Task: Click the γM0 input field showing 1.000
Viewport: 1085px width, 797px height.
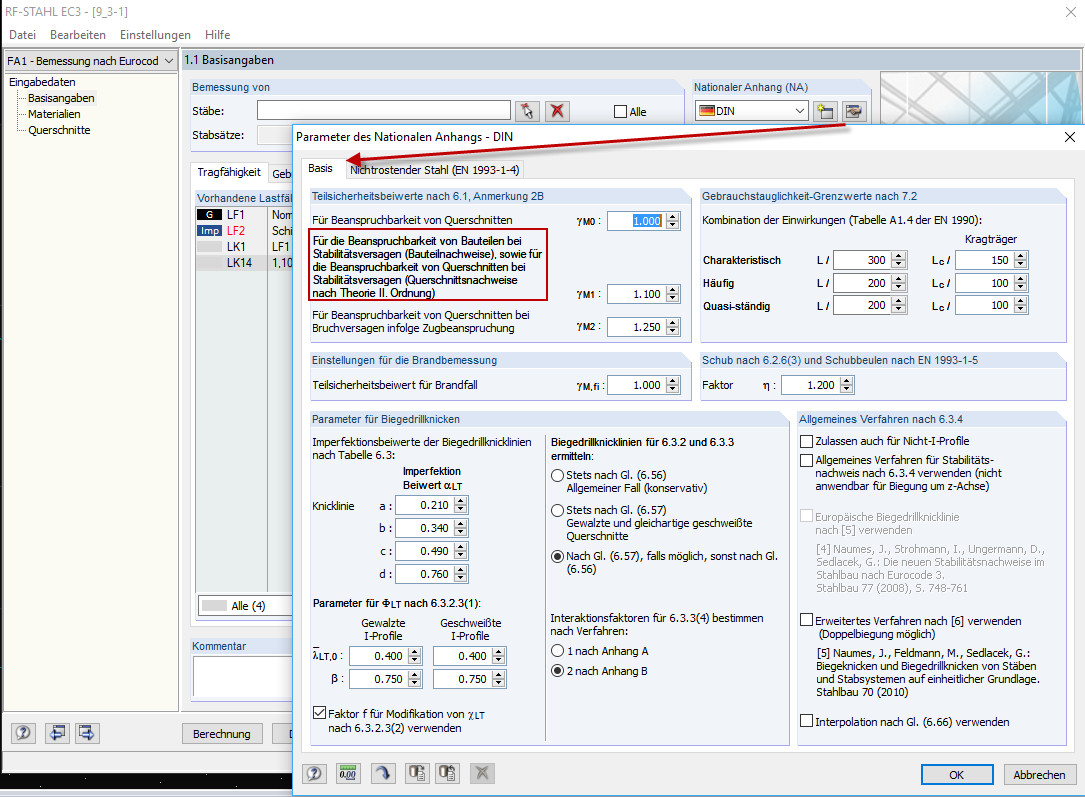Action: click(x=637, y=221)
